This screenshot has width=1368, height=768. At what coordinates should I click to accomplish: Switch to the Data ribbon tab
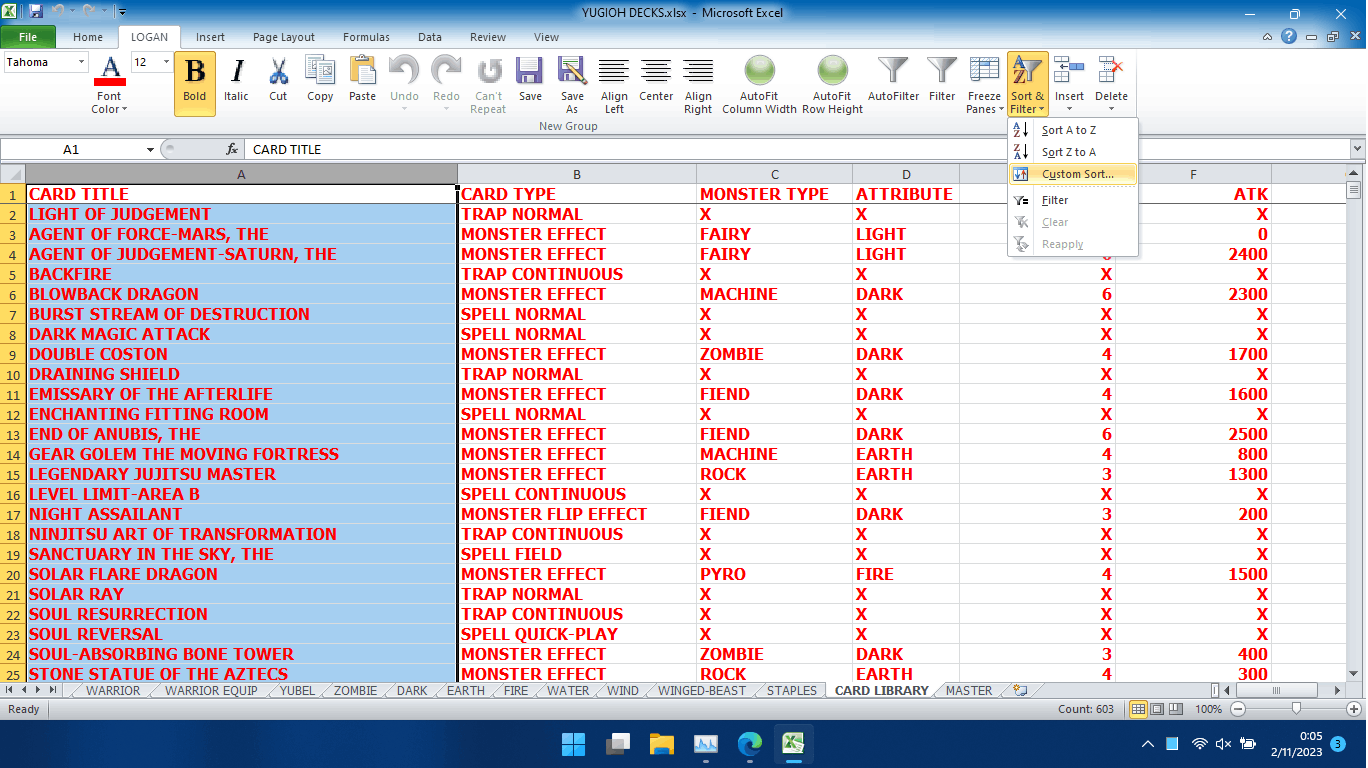coord(430,37)
